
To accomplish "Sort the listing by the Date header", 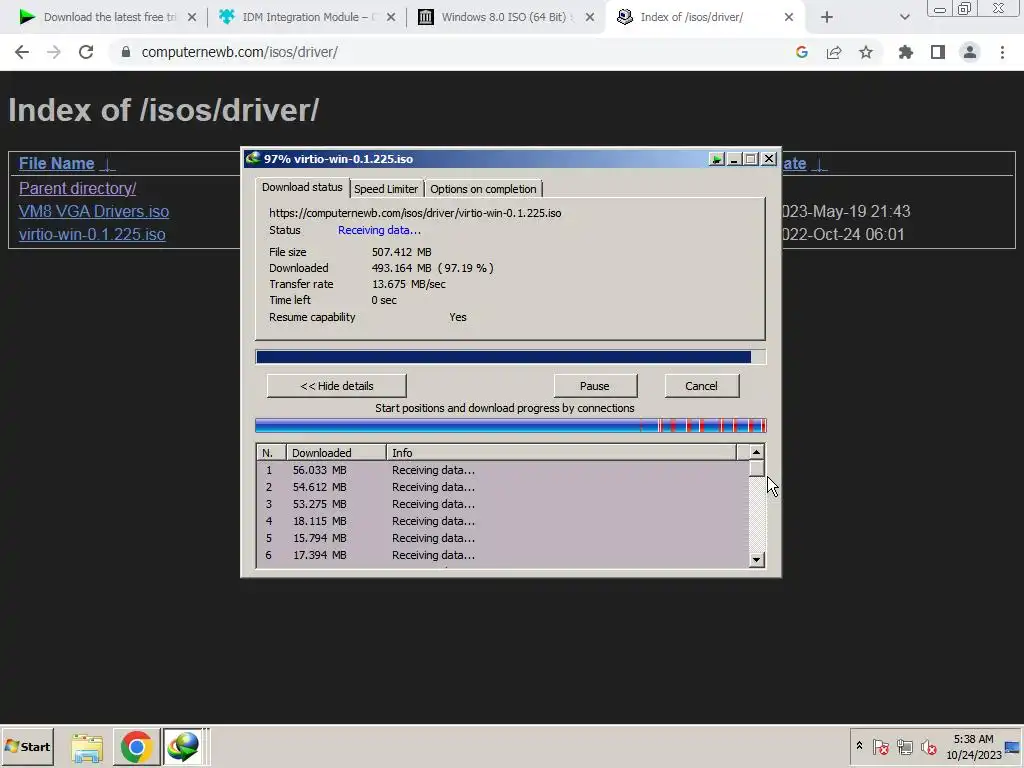I will [x=793, y=163].
